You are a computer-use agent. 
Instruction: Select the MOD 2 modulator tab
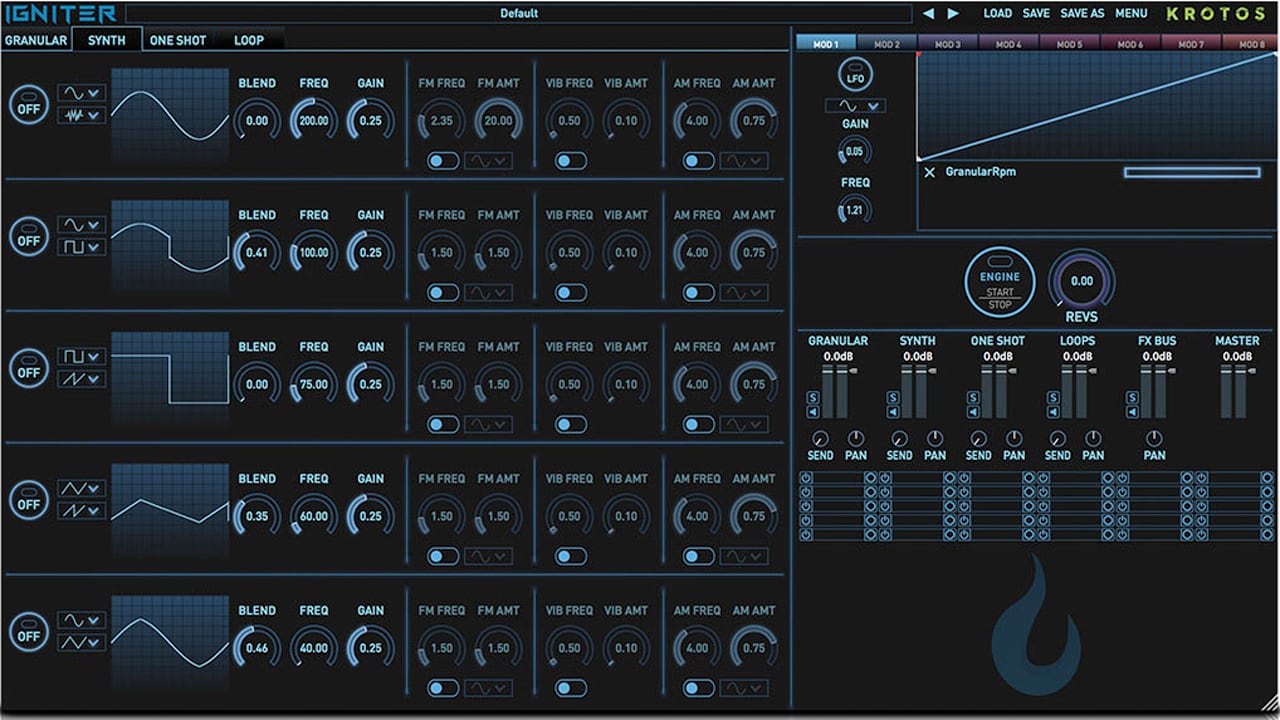886,44
